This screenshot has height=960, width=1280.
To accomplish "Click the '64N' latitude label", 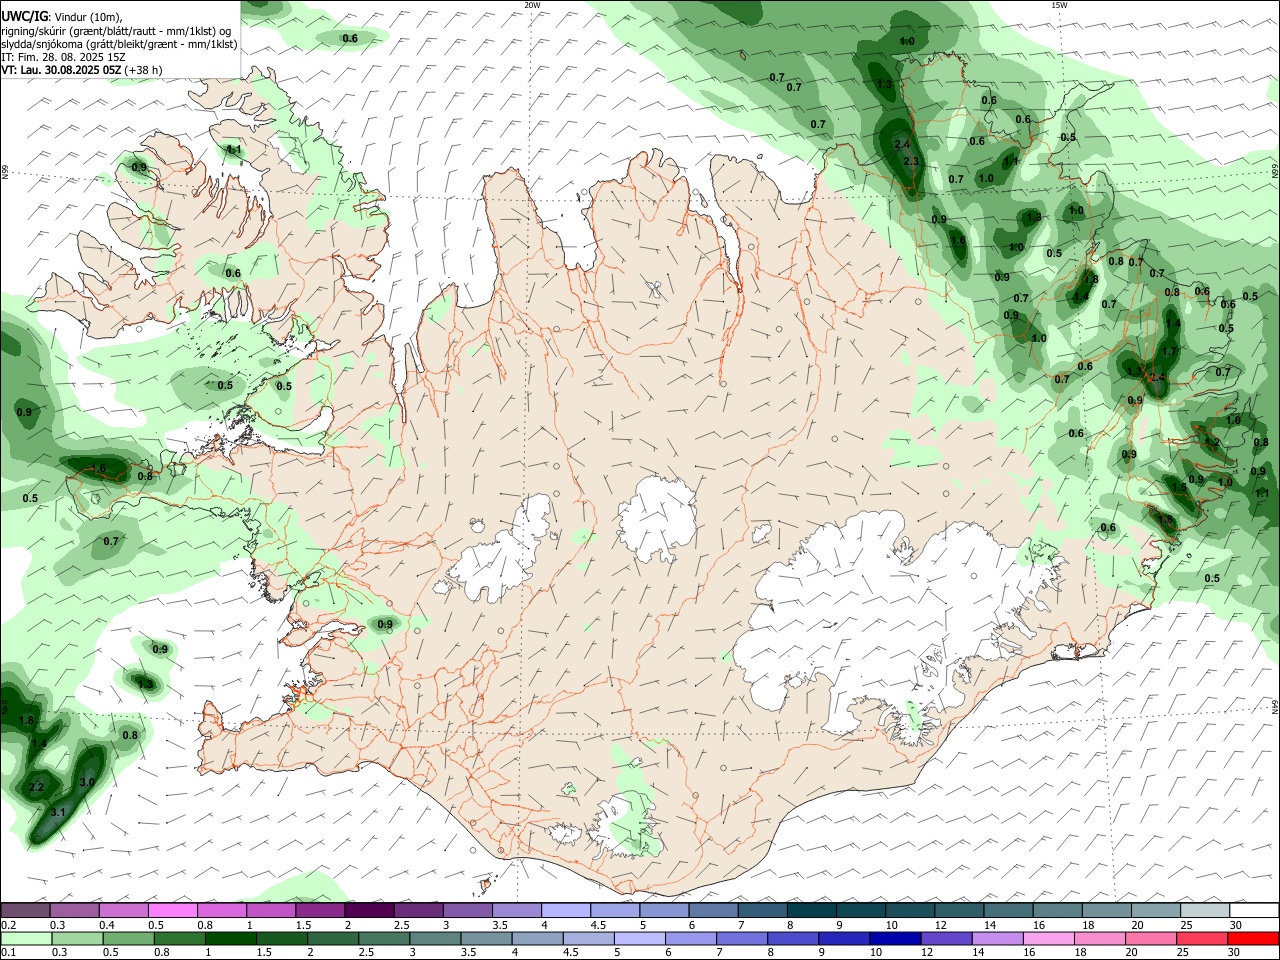I will [1275, 706].
